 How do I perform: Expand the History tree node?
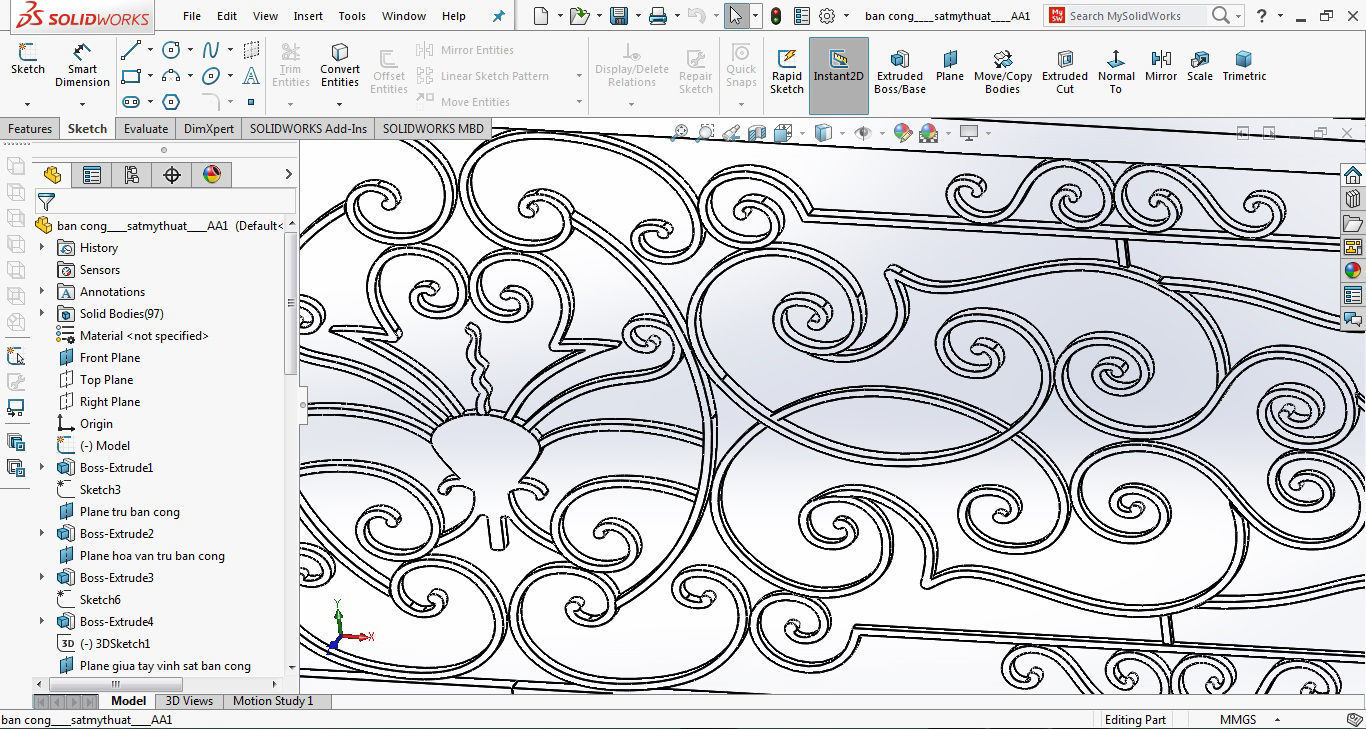point(42,248)
